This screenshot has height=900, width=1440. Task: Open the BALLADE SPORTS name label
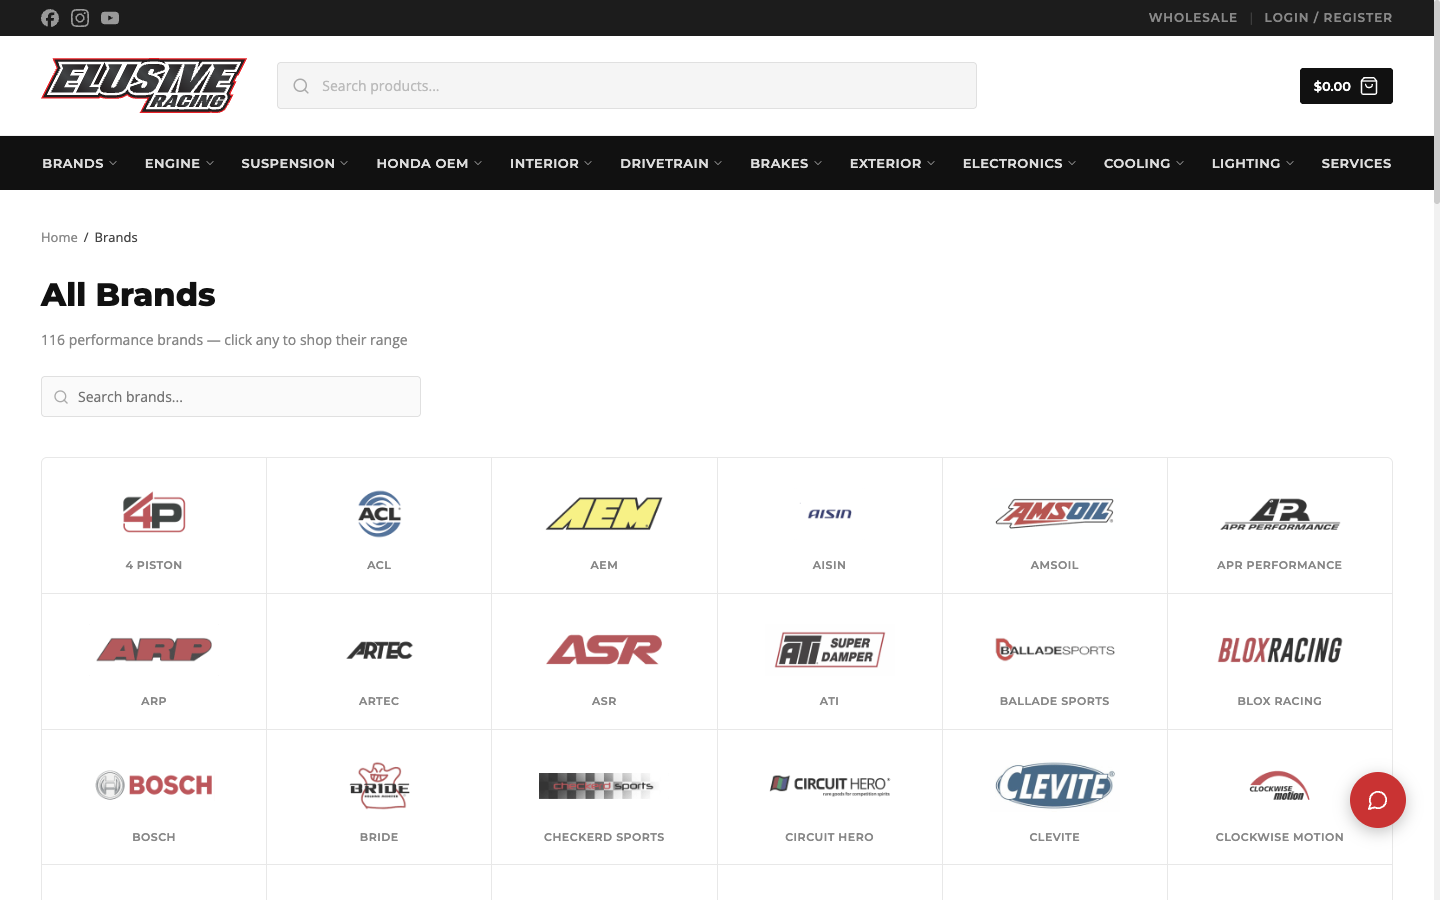tap(1055, 701)
